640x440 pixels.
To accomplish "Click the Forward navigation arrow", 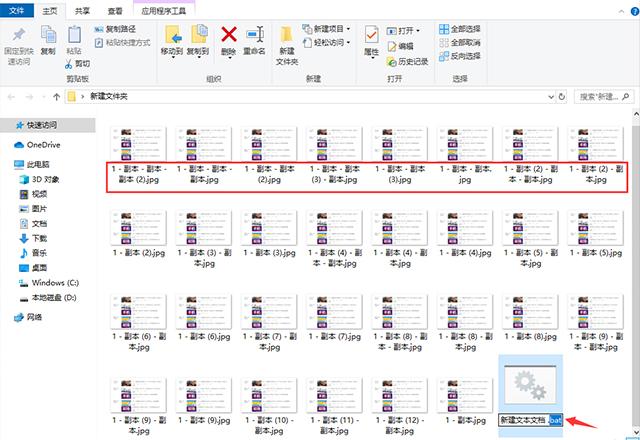I will [29, 97].
